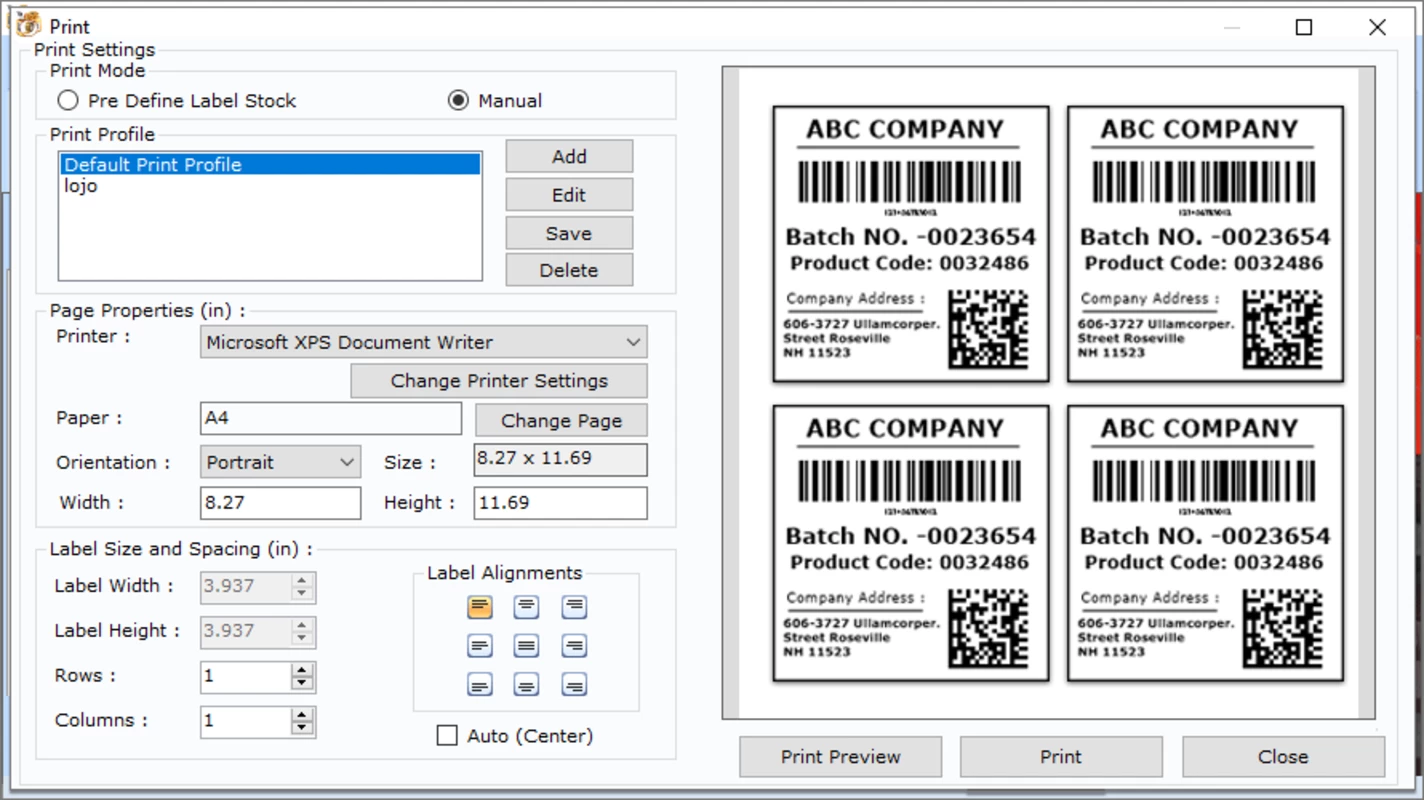This screenshot has width=1424, height=800.
Task: Click the Label Width field 3.937
Action: point(246,587)
